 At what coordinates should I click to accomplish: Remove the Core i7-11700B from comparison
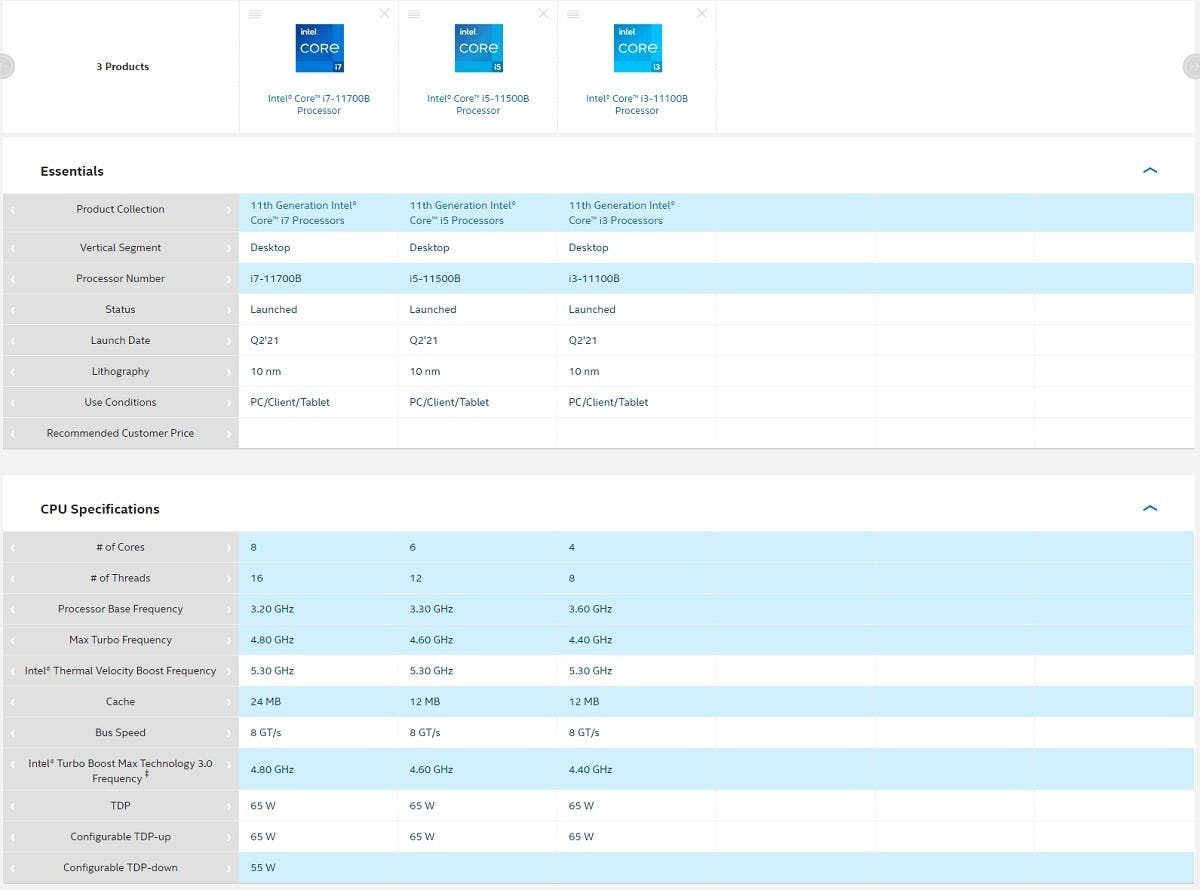[384, 14]
